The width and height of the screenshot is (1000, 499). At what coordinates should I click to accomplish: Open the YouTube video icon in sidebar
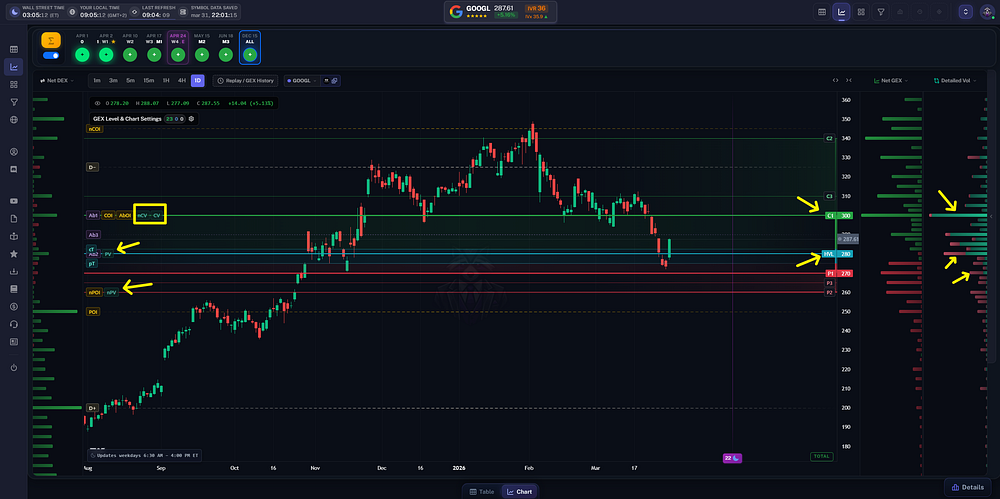click(14, 201)
